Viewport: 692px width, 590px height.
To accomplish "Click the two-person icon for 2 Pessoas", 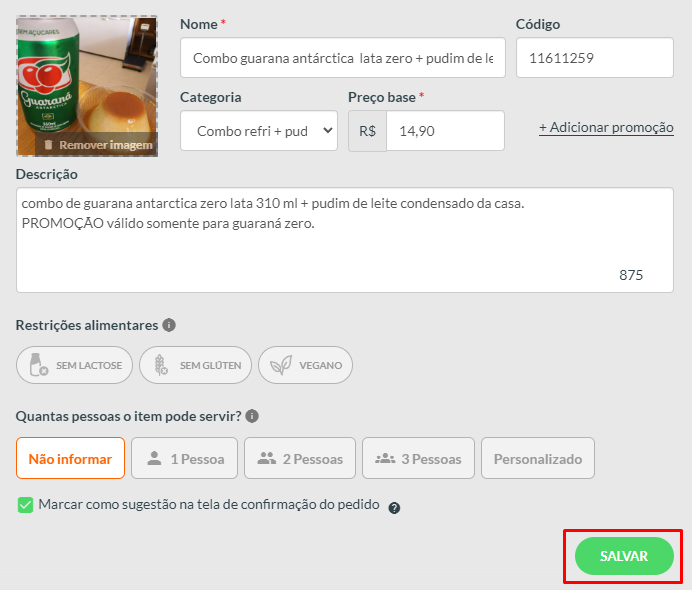I will pyautogui.click(x=267, y=458).
